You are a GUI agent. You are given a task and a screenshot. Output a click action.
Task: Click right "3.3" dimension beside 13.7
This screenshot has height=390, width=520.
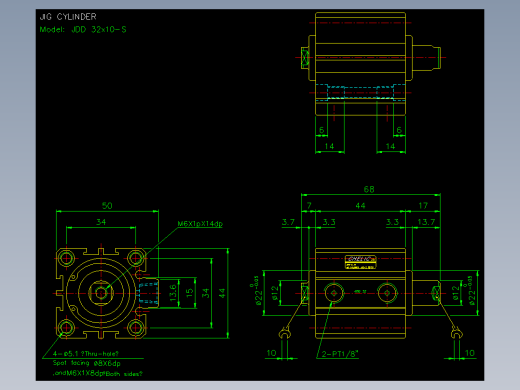[x=392, y=222]
